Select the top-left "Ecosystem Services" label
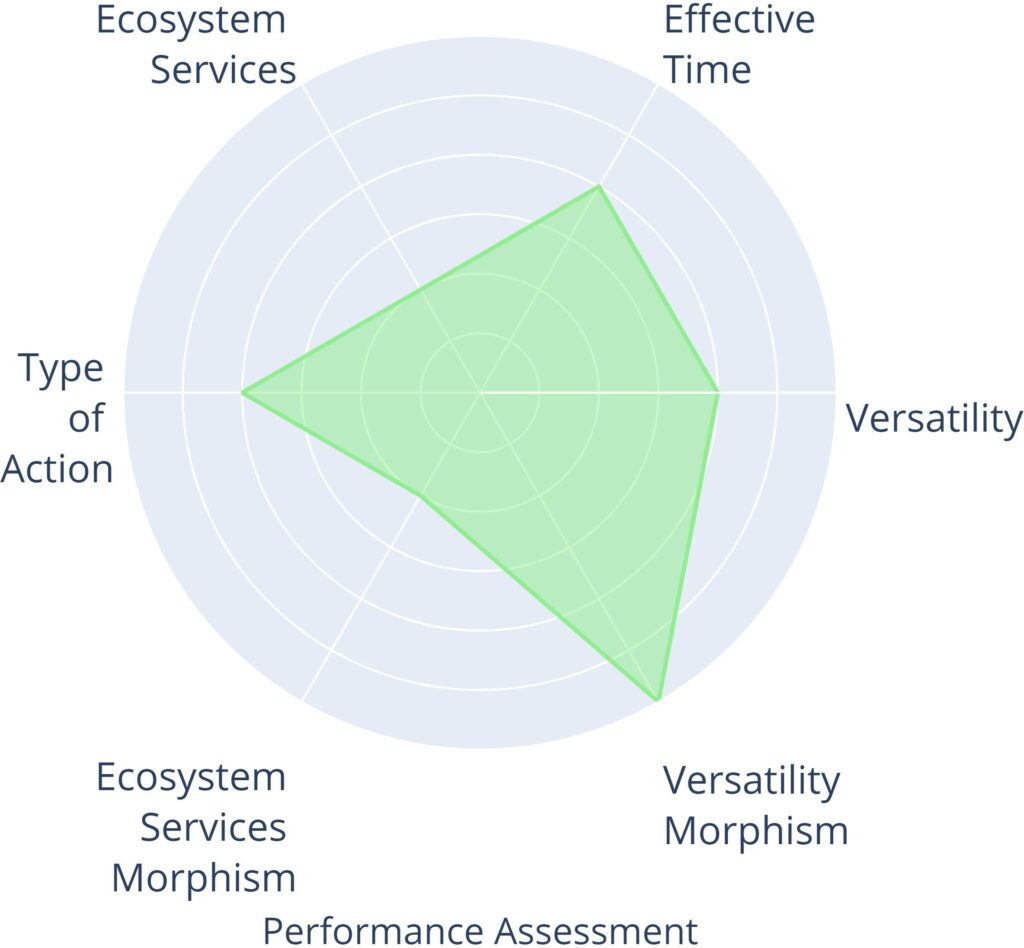Image resolution: width=1024 pixels, height=948 pixels. point(196,44)
